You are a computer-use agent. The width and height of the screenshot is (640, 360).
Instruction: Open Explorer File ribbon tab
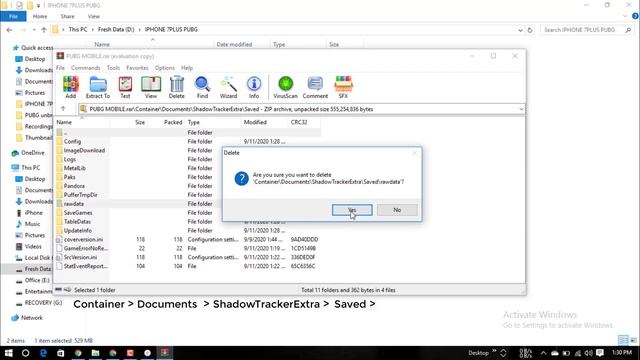13,16
